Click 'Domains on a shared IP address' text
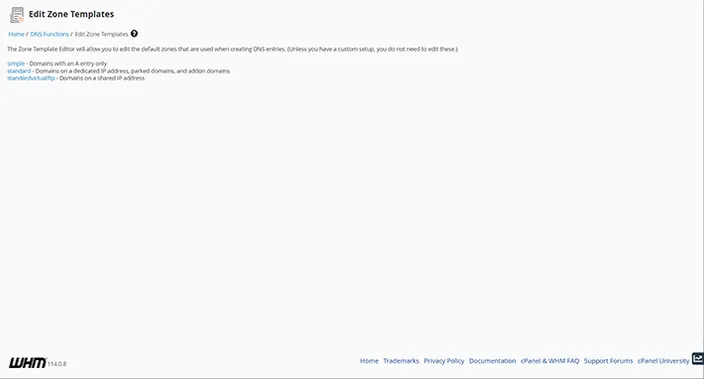Image resolution: width=704 pixels, height=379 pixels. tap(102, 78)
